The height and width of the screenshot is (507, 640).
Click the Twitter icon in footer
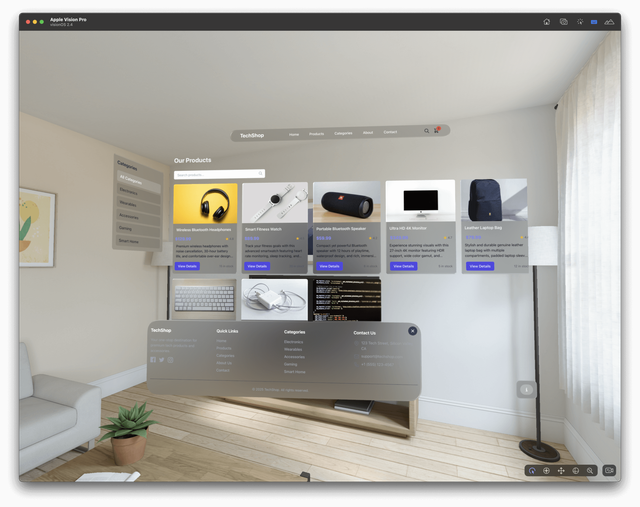162,360
